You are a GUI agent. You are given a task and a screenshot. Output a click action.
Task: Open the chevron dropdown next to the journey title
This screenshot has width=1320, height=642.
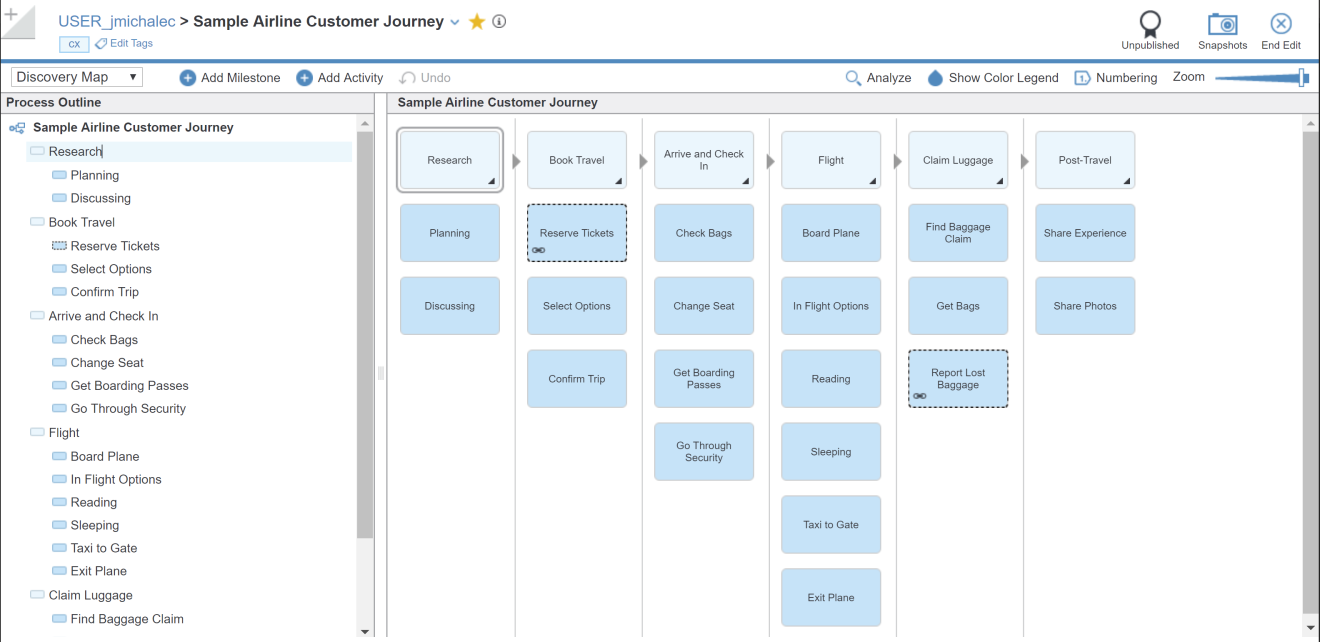pos(457,21)
